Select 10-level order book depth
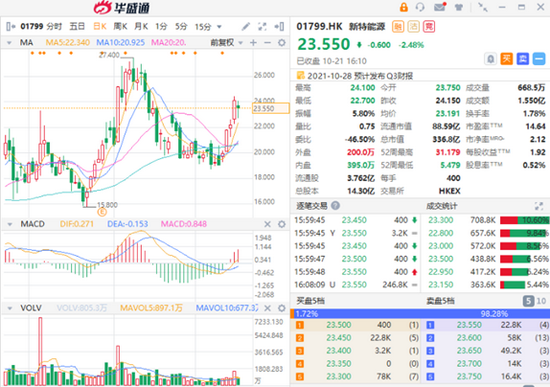The width and height of the screenshot is (550, 387). (541, 301)
